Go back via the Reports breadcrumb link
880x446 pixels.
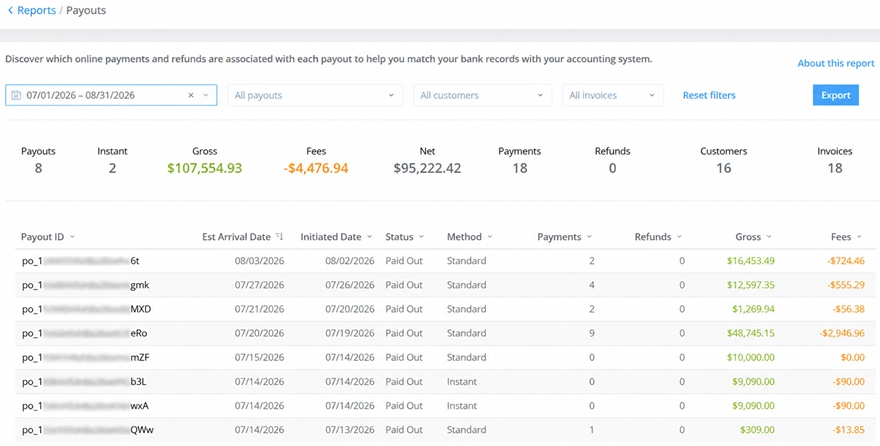point(36,11)
